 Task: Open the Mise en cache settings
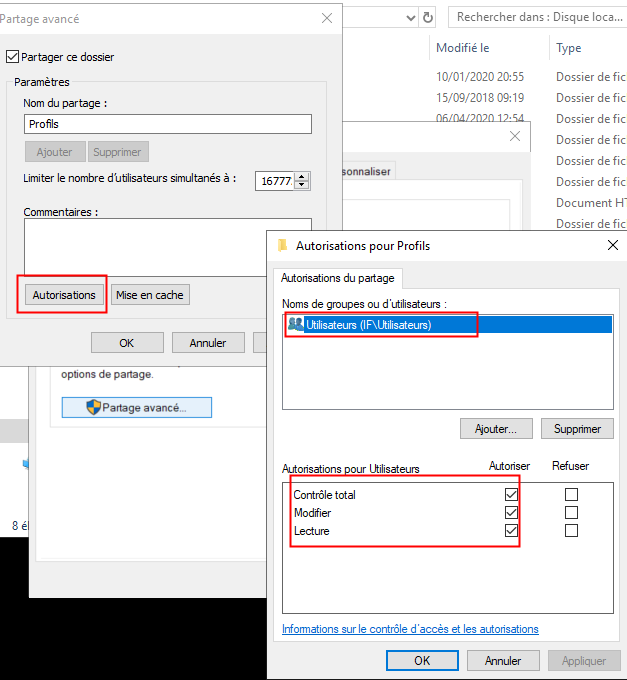(150, 295)
